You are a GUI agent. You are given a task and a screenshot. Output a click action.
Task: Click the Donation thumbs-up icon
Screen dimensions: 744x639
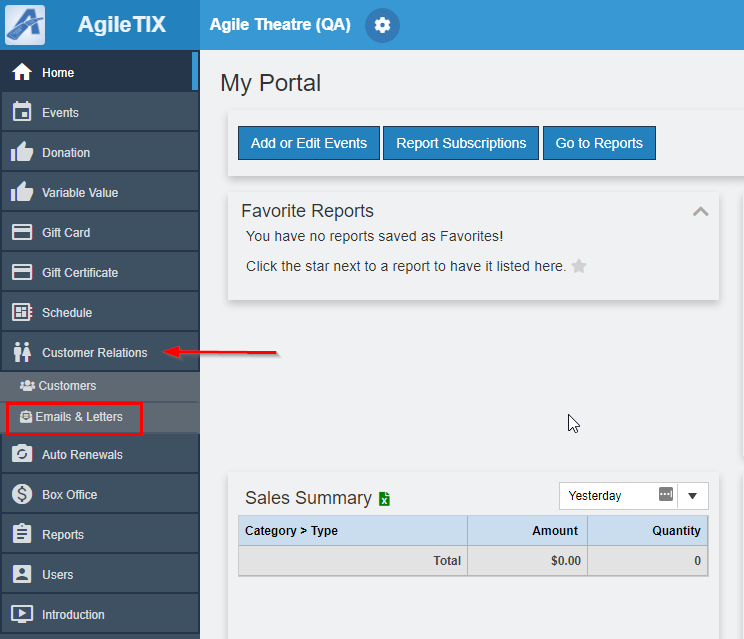pos(22,152)
